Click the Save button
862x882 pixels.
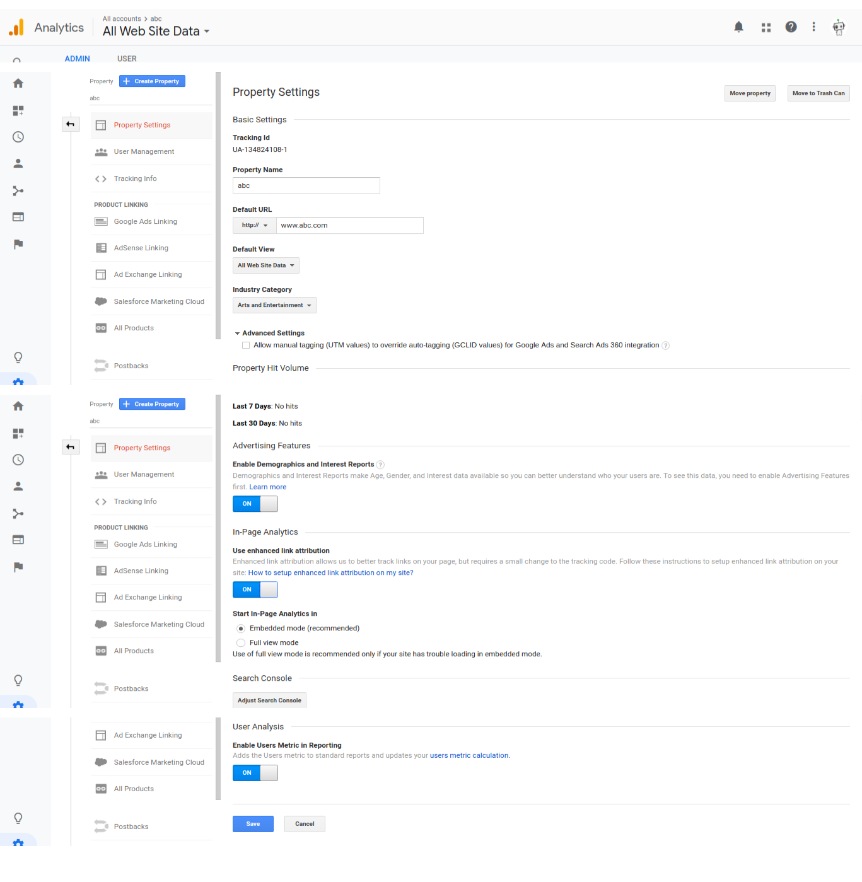tap(253, 824)
